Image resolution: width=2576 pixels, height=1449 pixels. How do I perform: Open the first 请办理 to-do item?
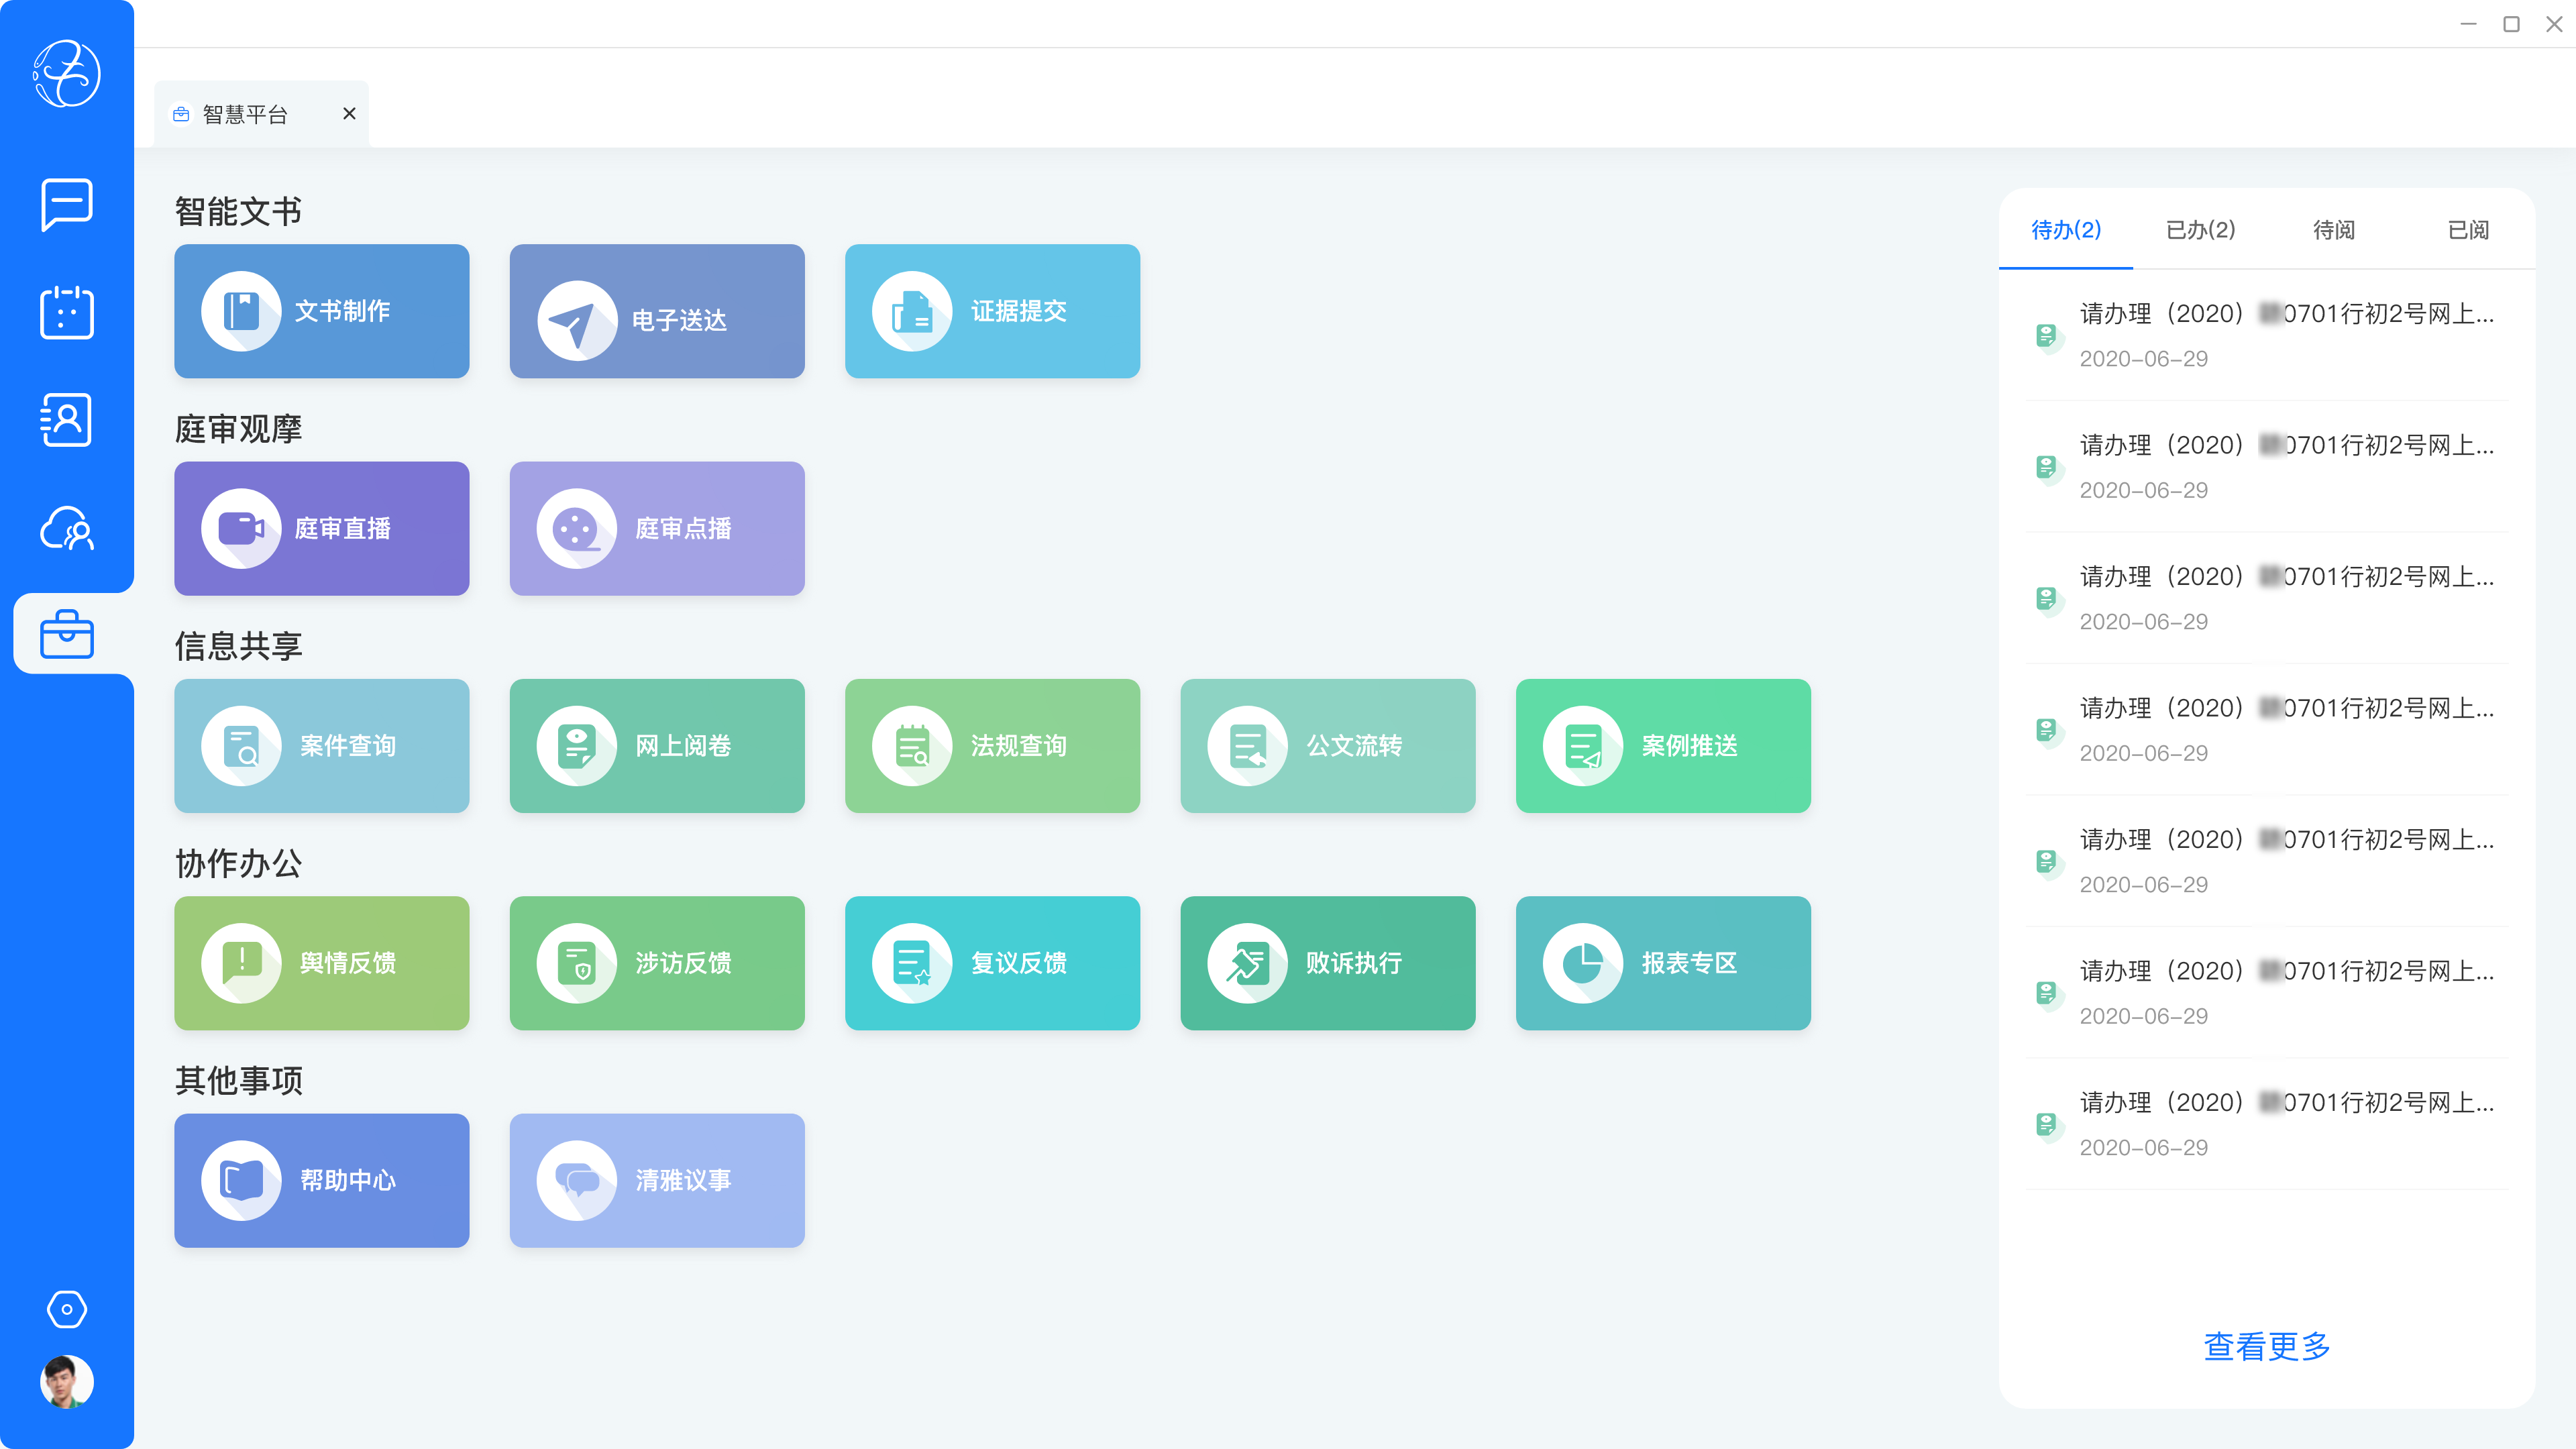[x=2286, y=335]
